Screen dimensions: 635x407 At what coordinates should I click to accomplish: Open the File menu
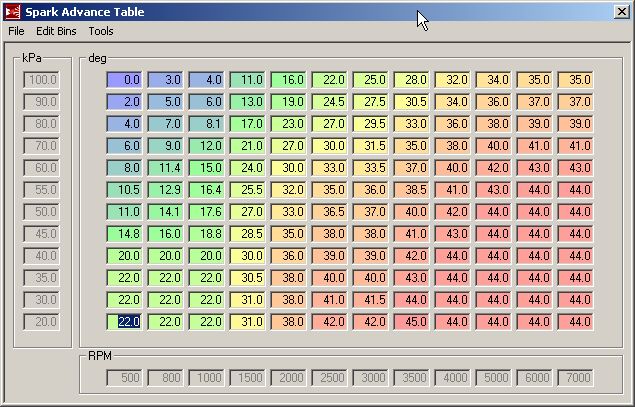click(x=16, y=31)
